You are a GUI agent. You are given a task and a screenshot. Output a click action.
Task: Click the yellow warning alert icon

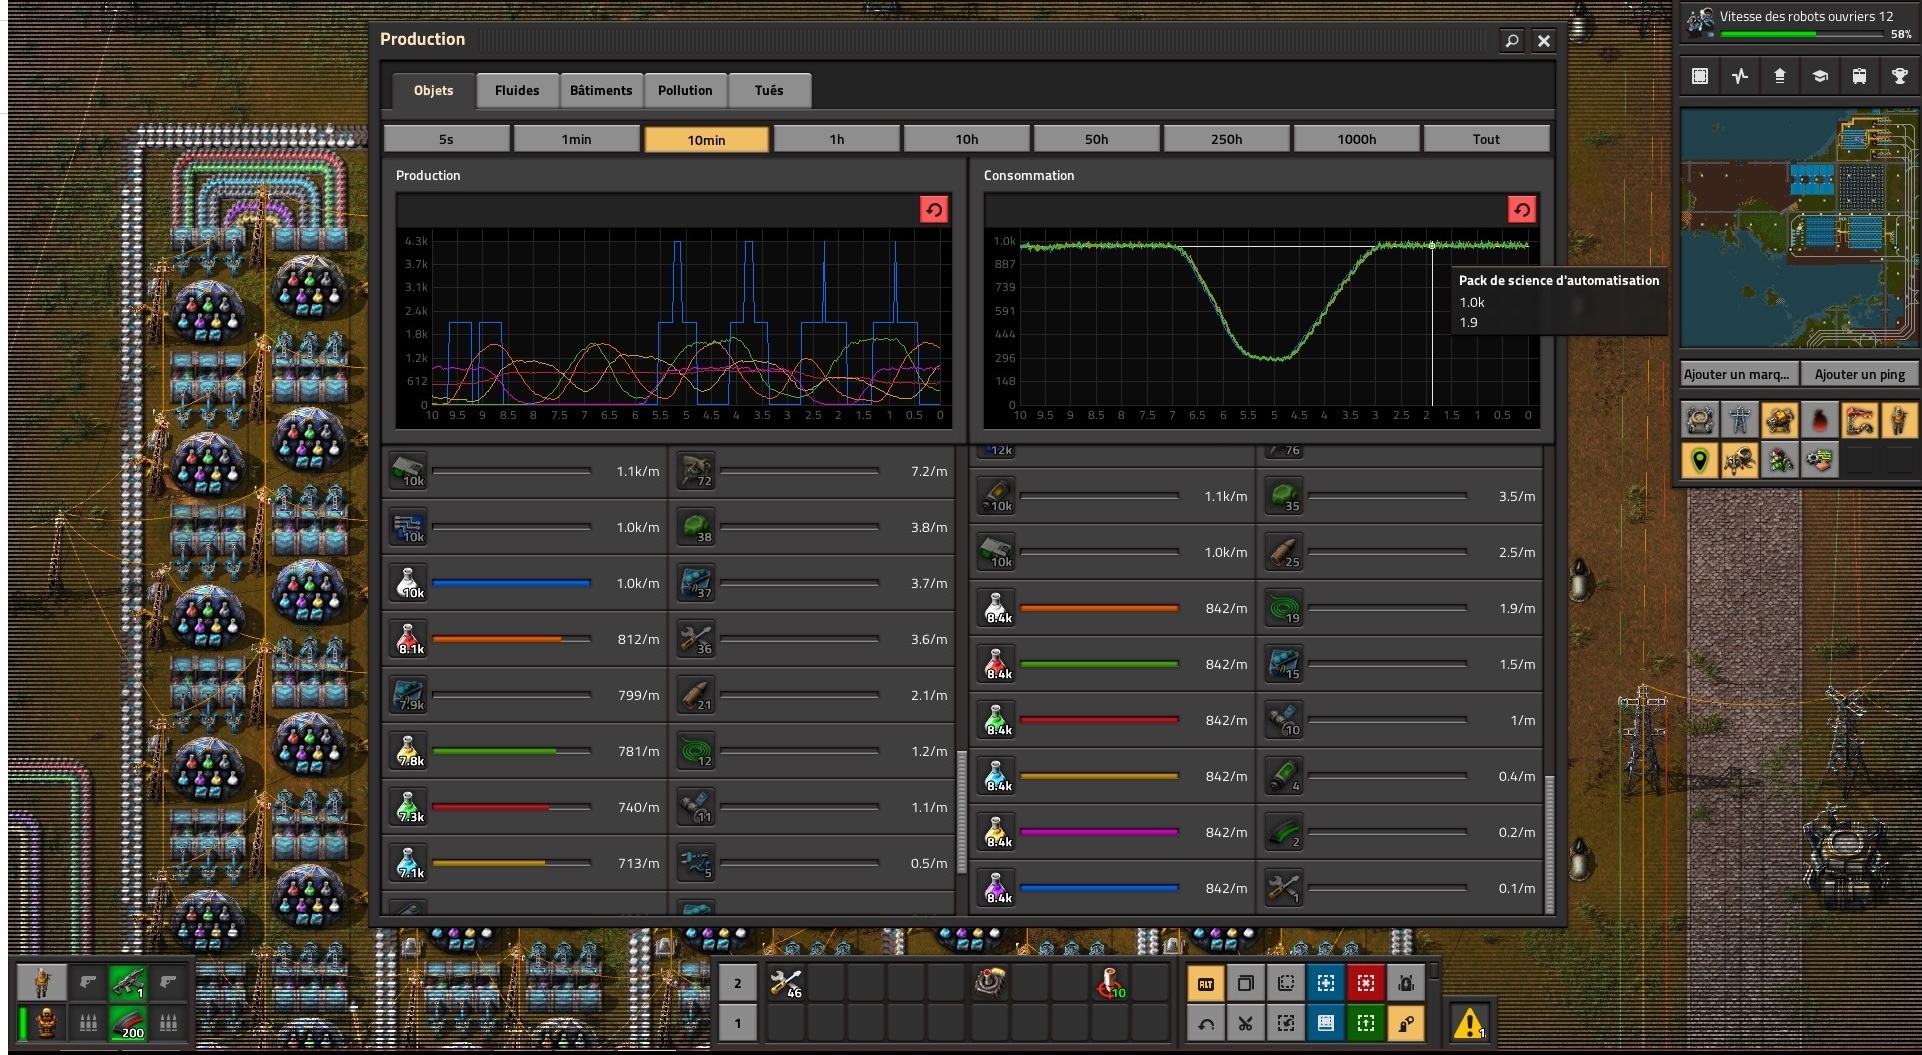pyautogui.click(x=1468, y=1023)
